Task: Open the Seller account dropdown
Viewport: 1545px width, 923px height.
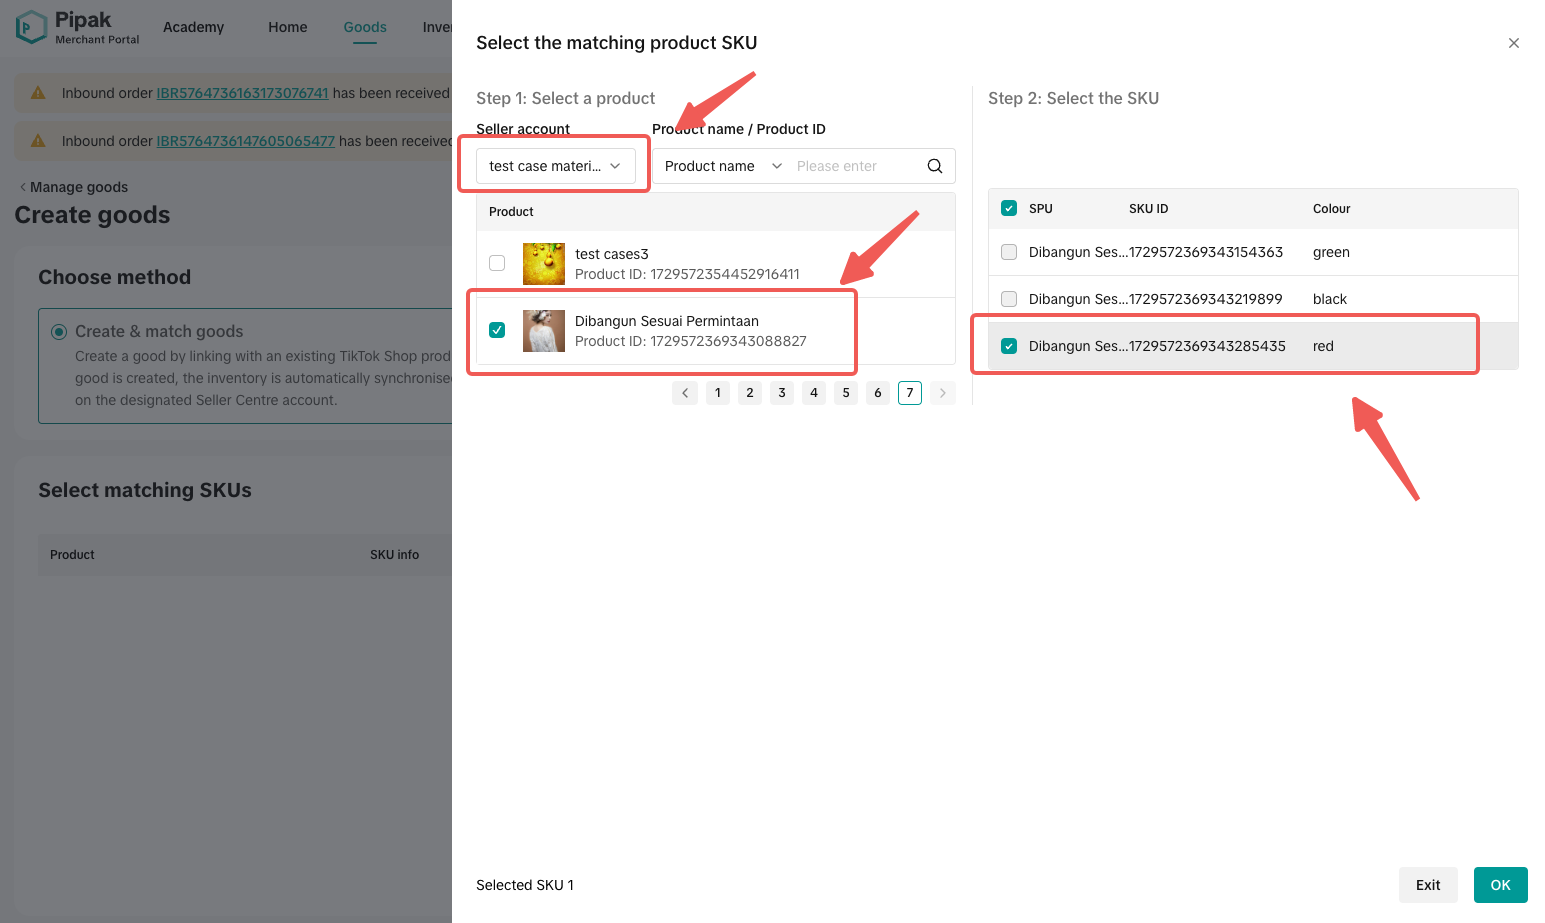Action: (x=555, y=166)
